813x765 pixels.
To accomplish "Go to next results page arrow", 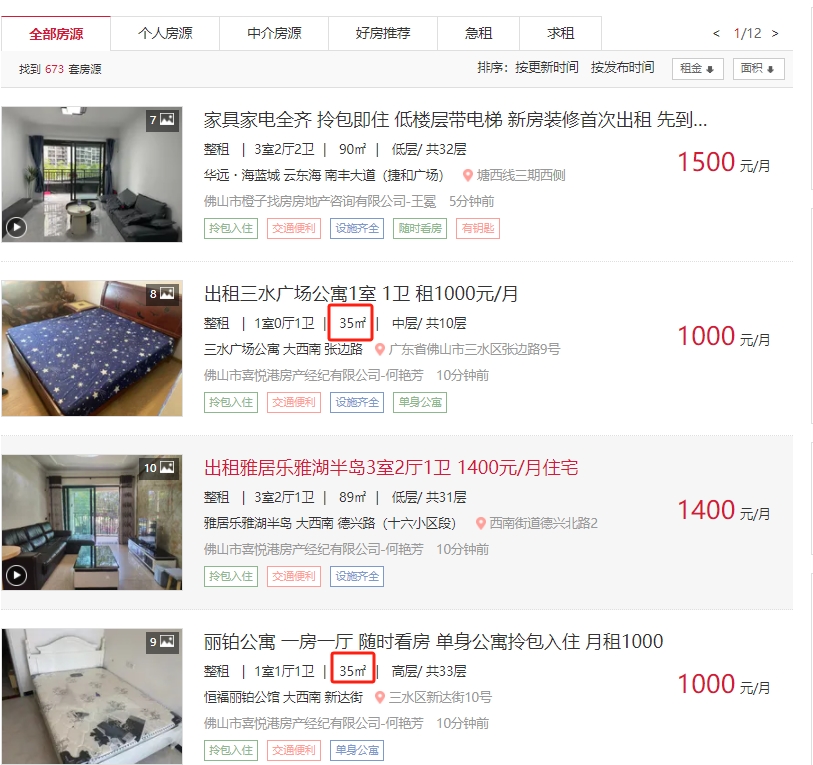I will click(775, 34).
